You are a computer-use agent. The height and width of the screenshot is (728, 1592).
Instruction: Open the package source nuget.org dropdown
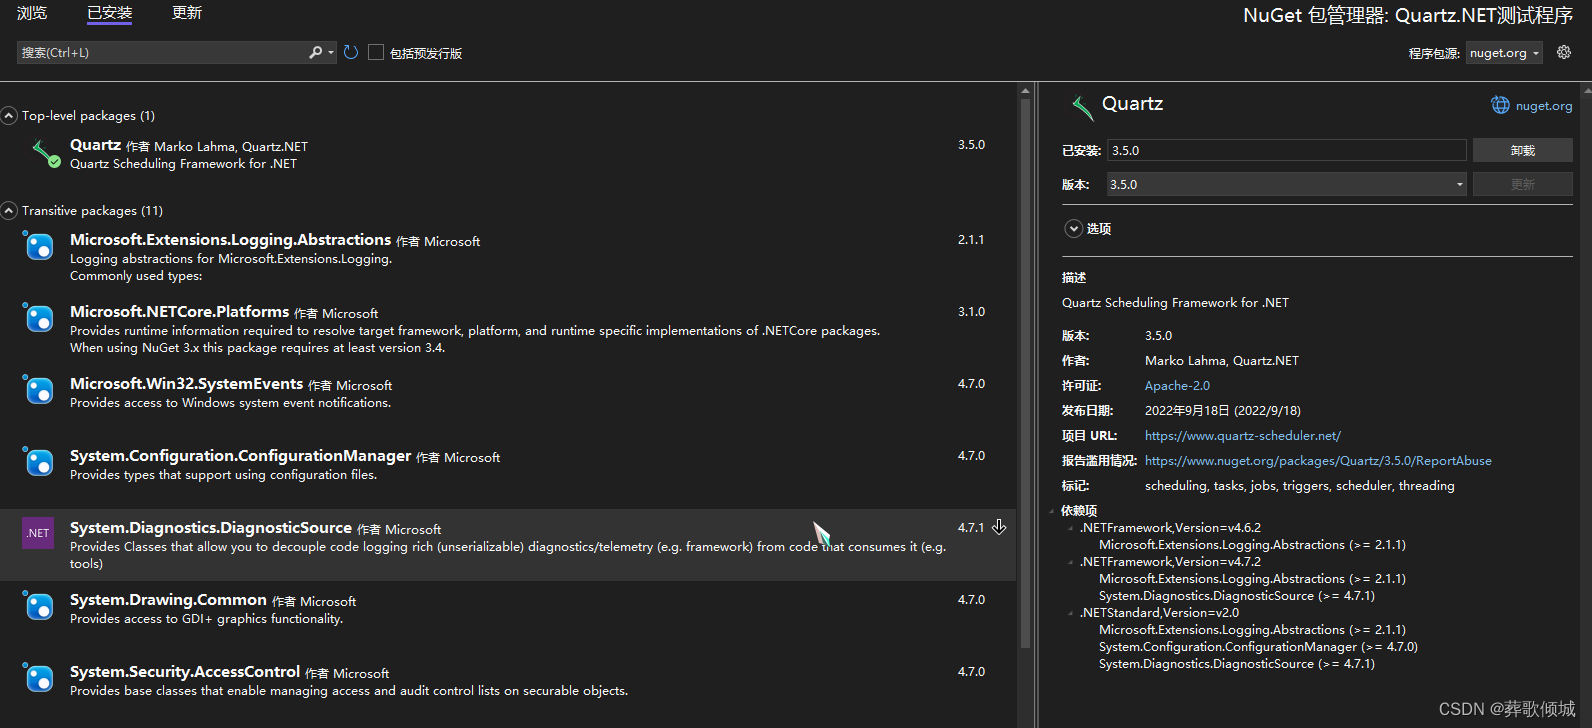coord(1504,53)
